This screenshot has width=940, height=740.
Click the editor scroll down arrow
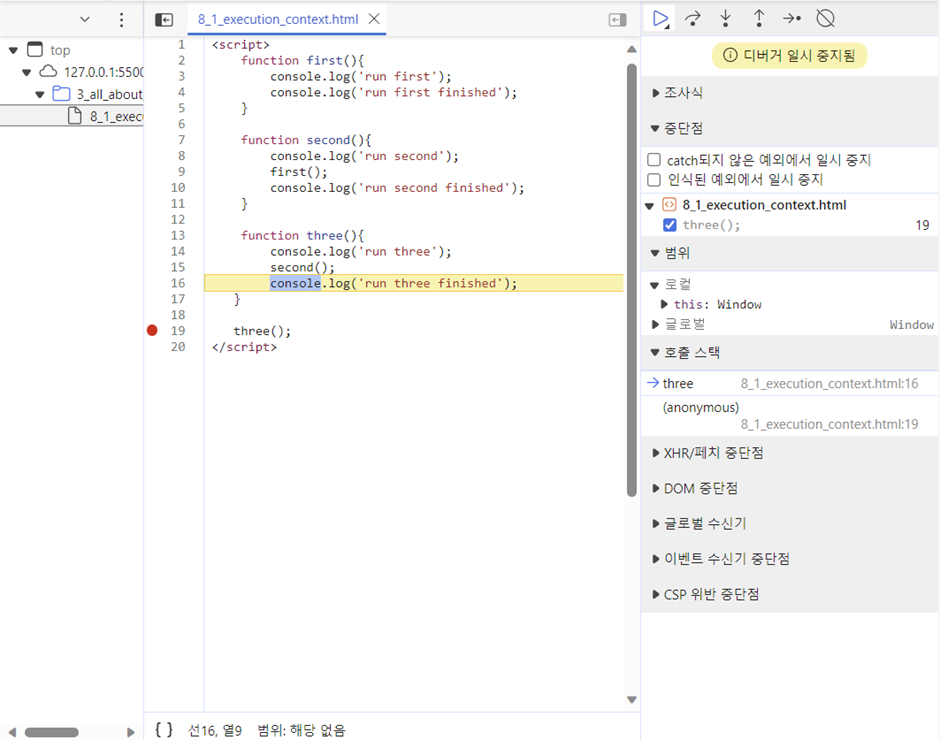coord(631,699)
